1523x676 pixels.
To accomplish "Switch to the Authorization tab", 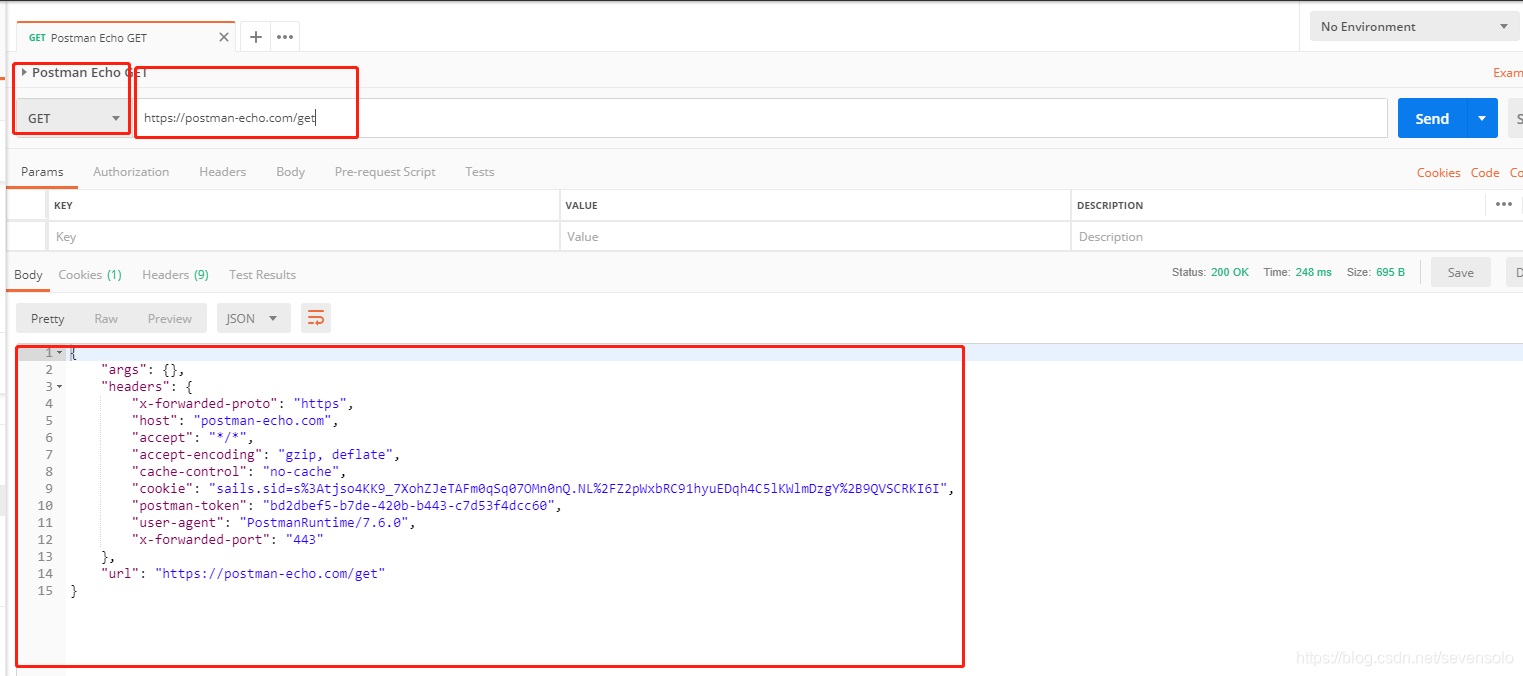I will coord(131,172).
